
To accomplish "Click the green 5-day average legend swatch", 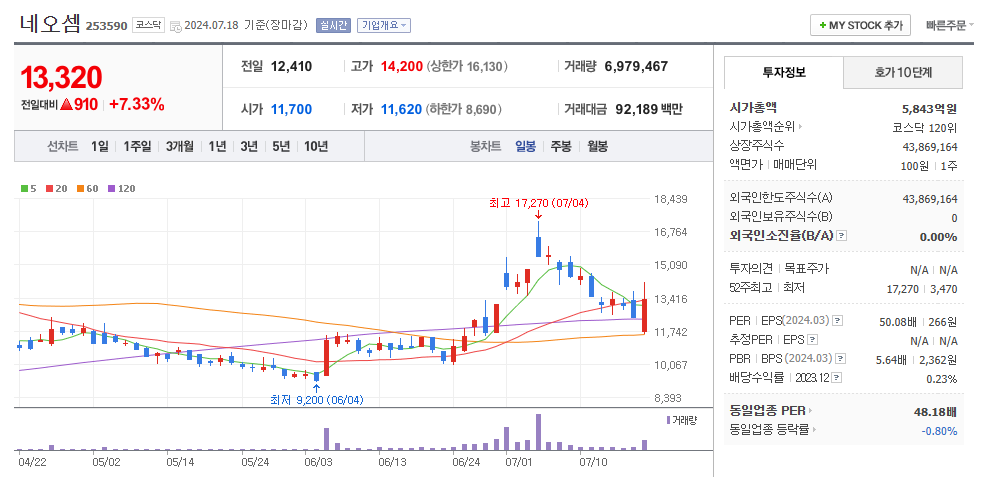I will pyautogui.click(x=24, y=189).
